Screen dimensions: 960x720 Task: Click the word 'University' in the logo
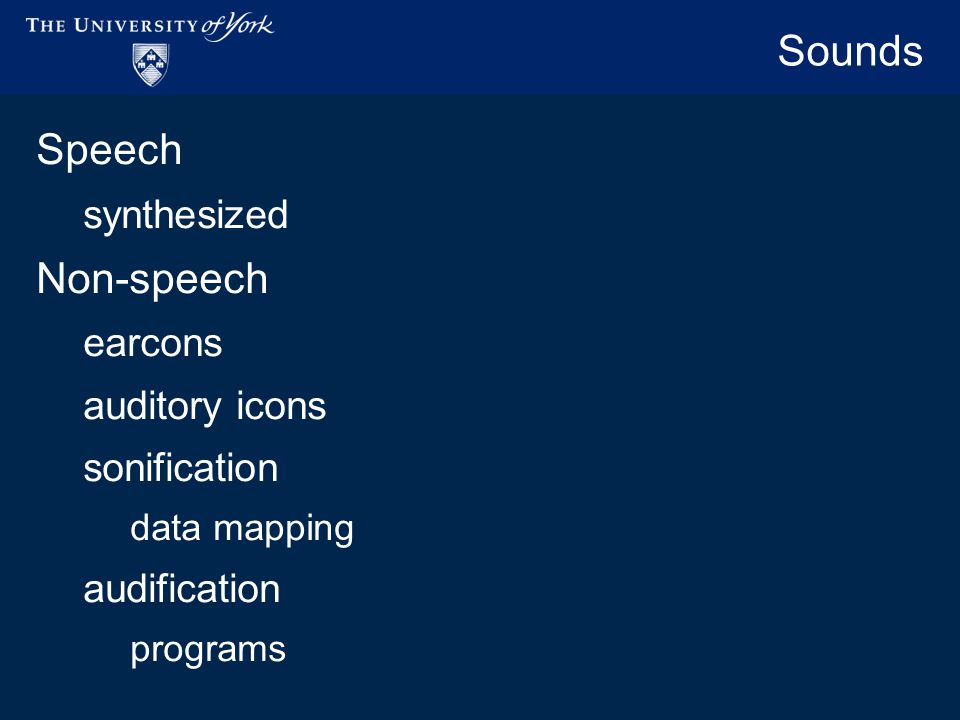[135, 26]
